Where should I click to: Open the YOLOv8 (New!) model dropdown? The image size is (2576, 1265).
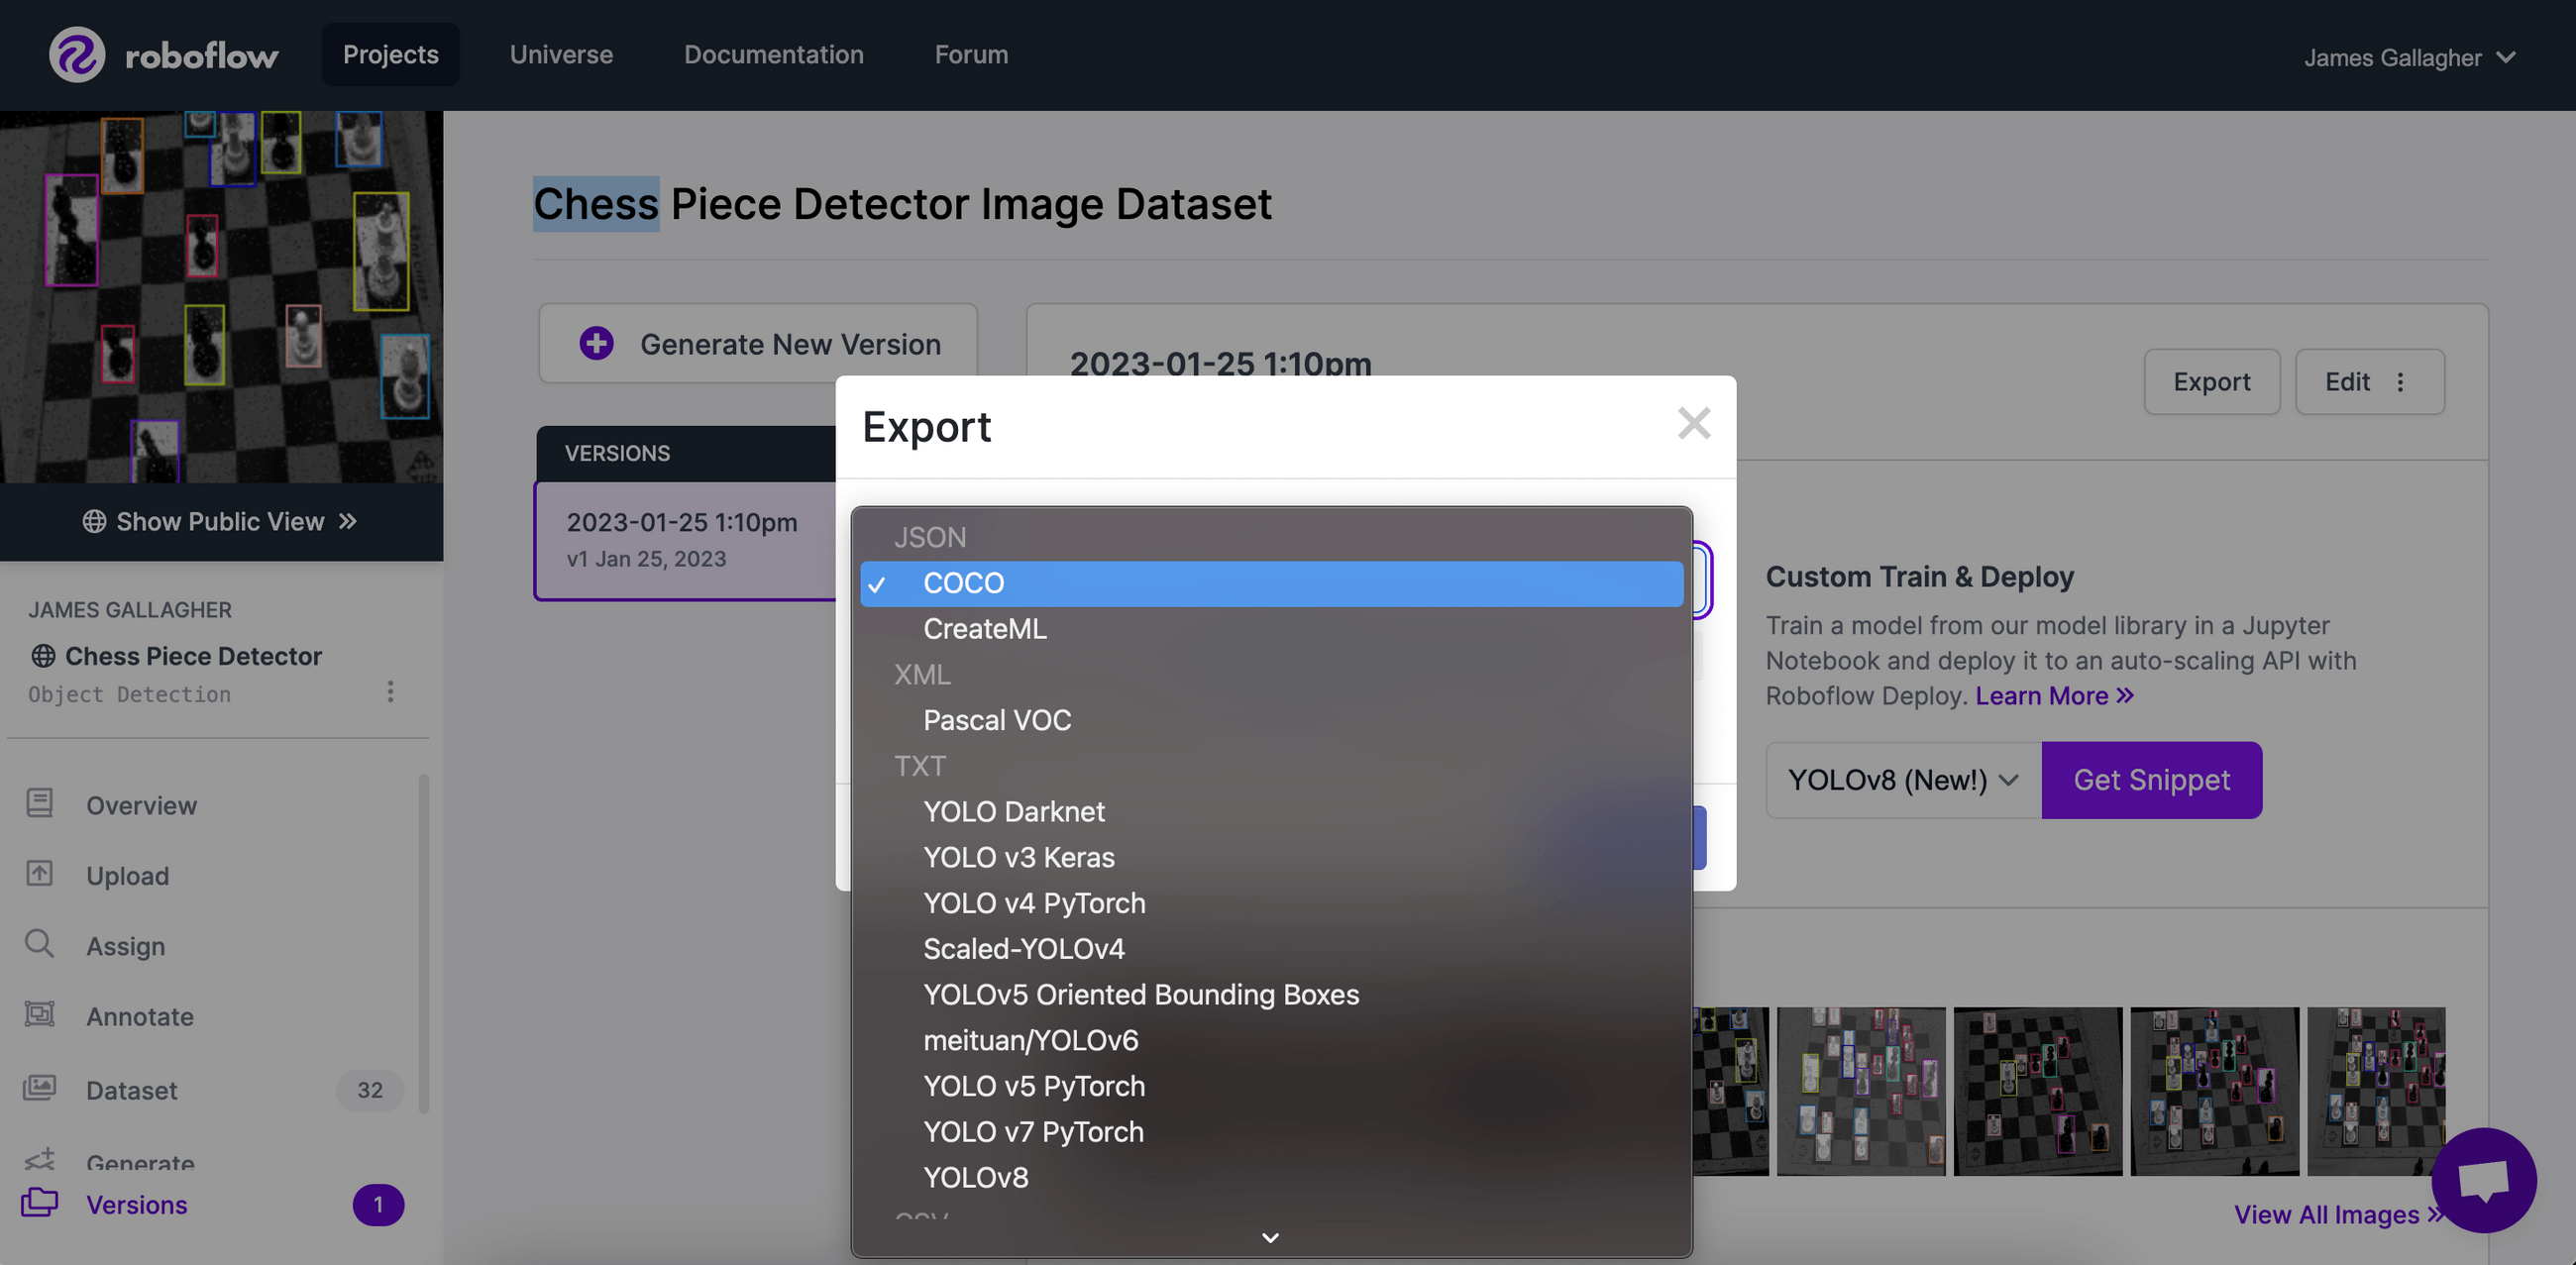click(1900, 780)
